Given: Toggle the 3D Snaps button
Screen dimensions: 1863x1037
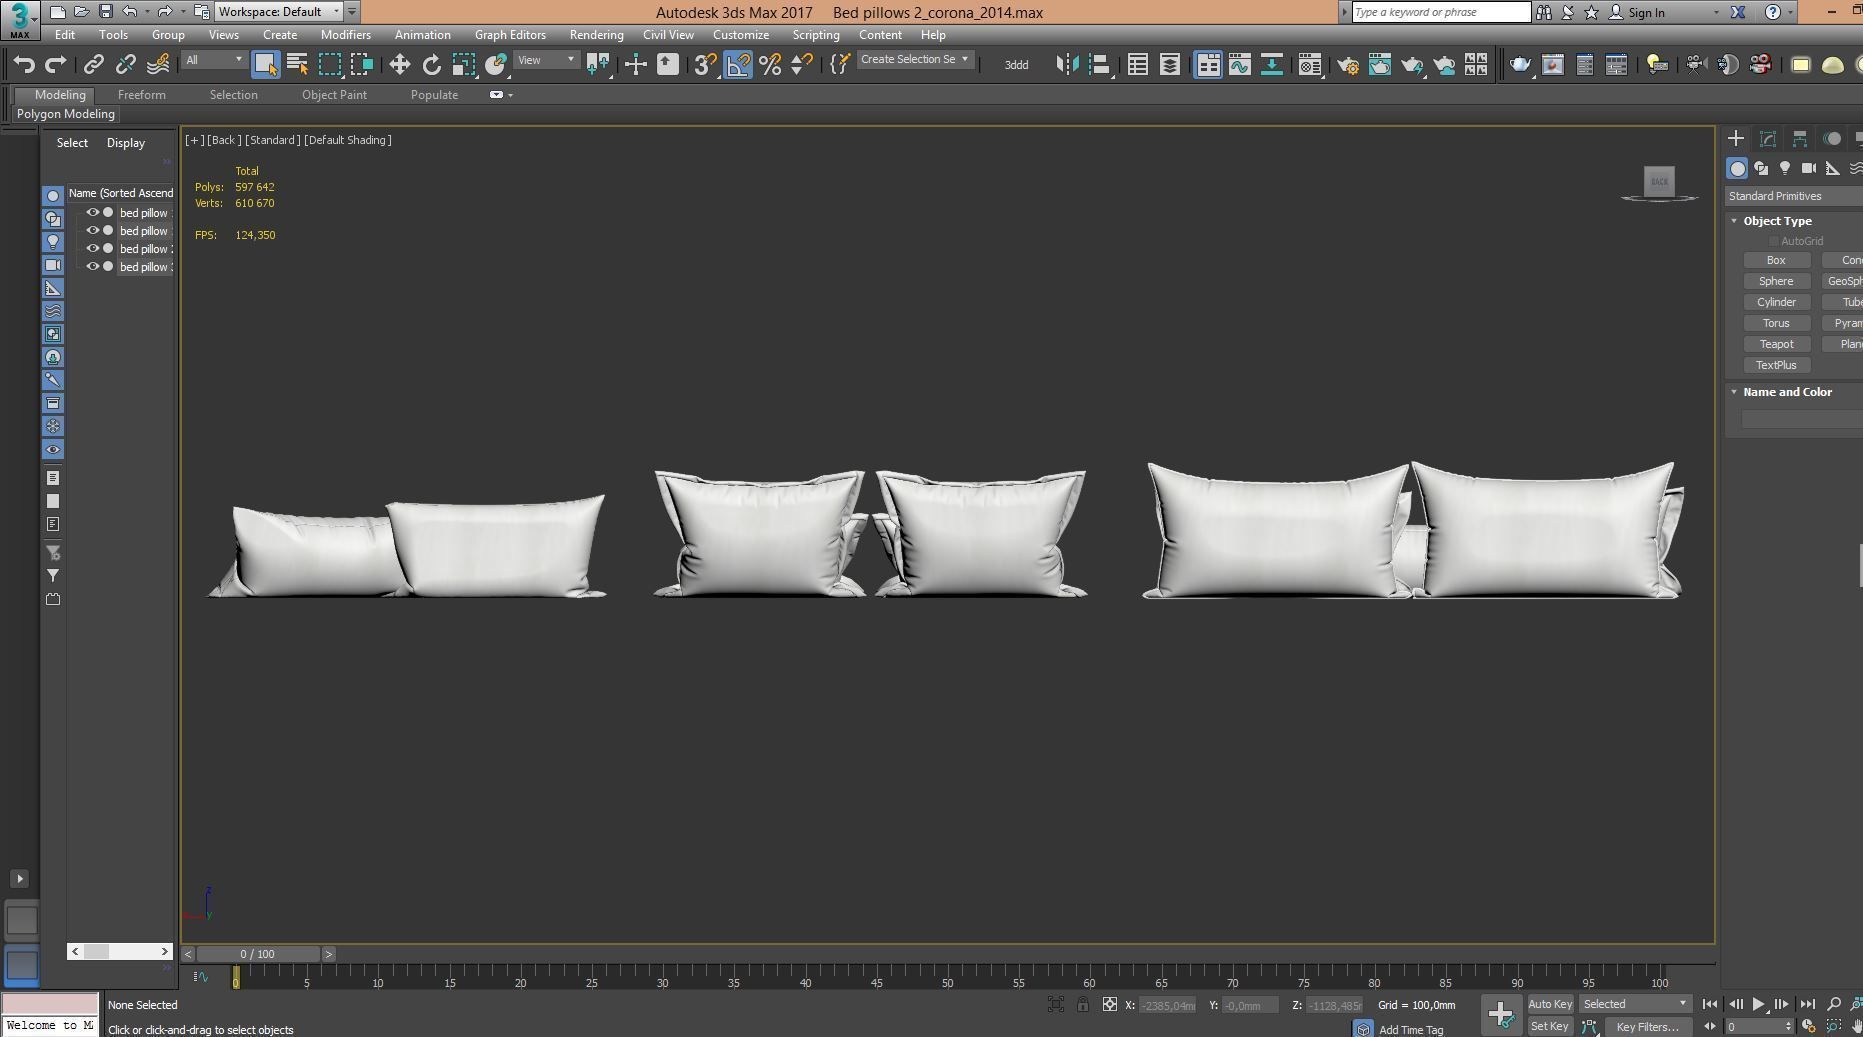Looking at the screenshot, I should (705, 65).
